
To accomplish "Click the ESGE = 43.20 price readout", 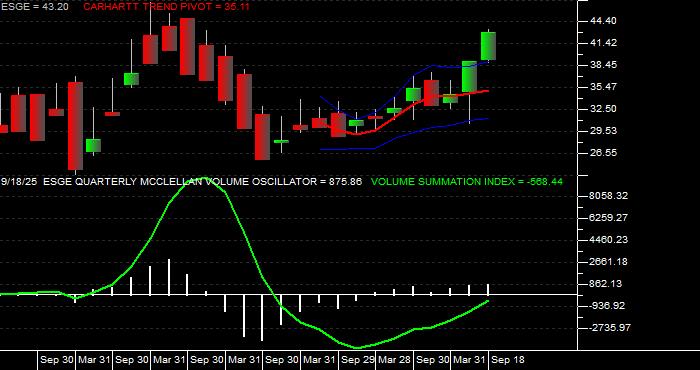I will click(35, 7).
